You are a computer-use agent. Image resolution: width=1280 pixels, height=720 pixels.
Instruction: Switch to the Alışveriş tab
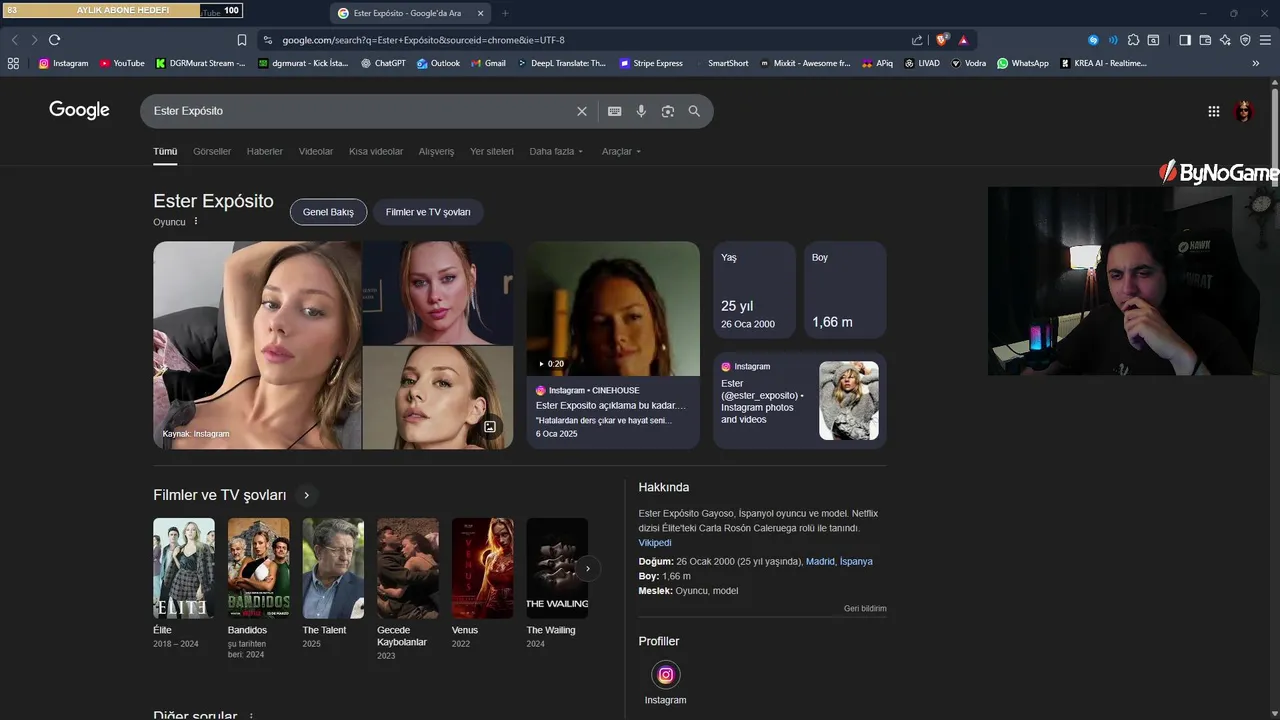click(x=436, y=151)
